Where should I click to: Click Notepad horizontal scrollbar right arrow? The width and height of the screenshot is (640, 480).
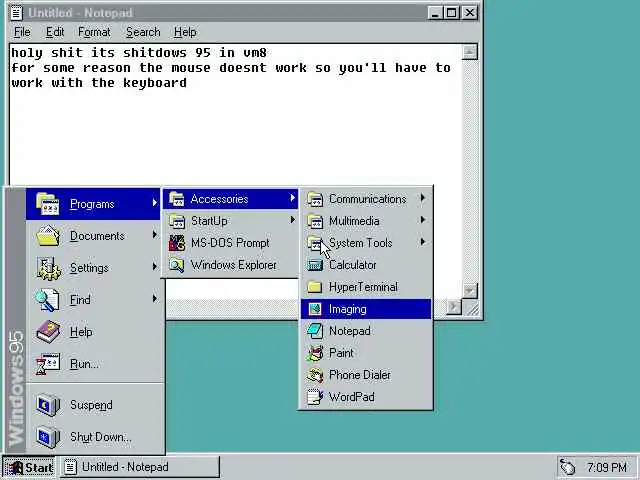[454, 307]
